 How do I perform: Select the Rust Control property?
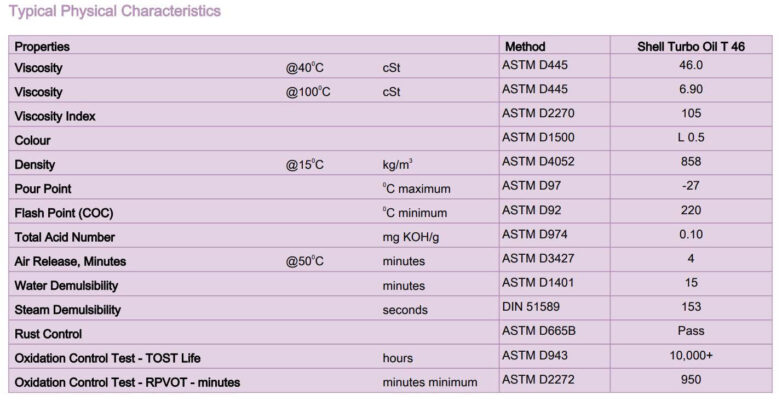click(48, 334)
